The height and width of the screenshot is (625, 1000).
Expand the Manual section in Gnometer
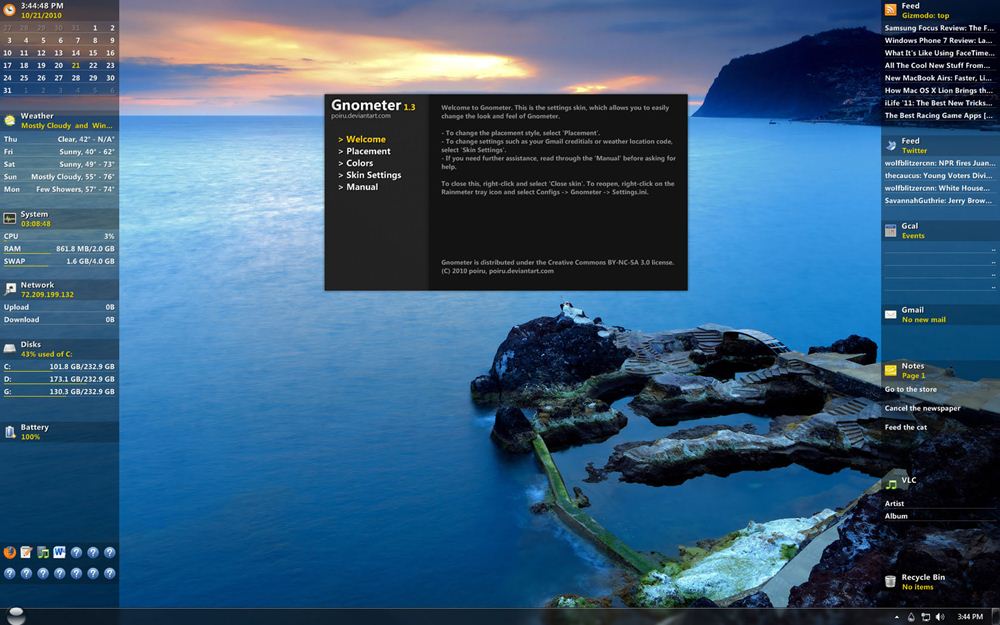362,186
